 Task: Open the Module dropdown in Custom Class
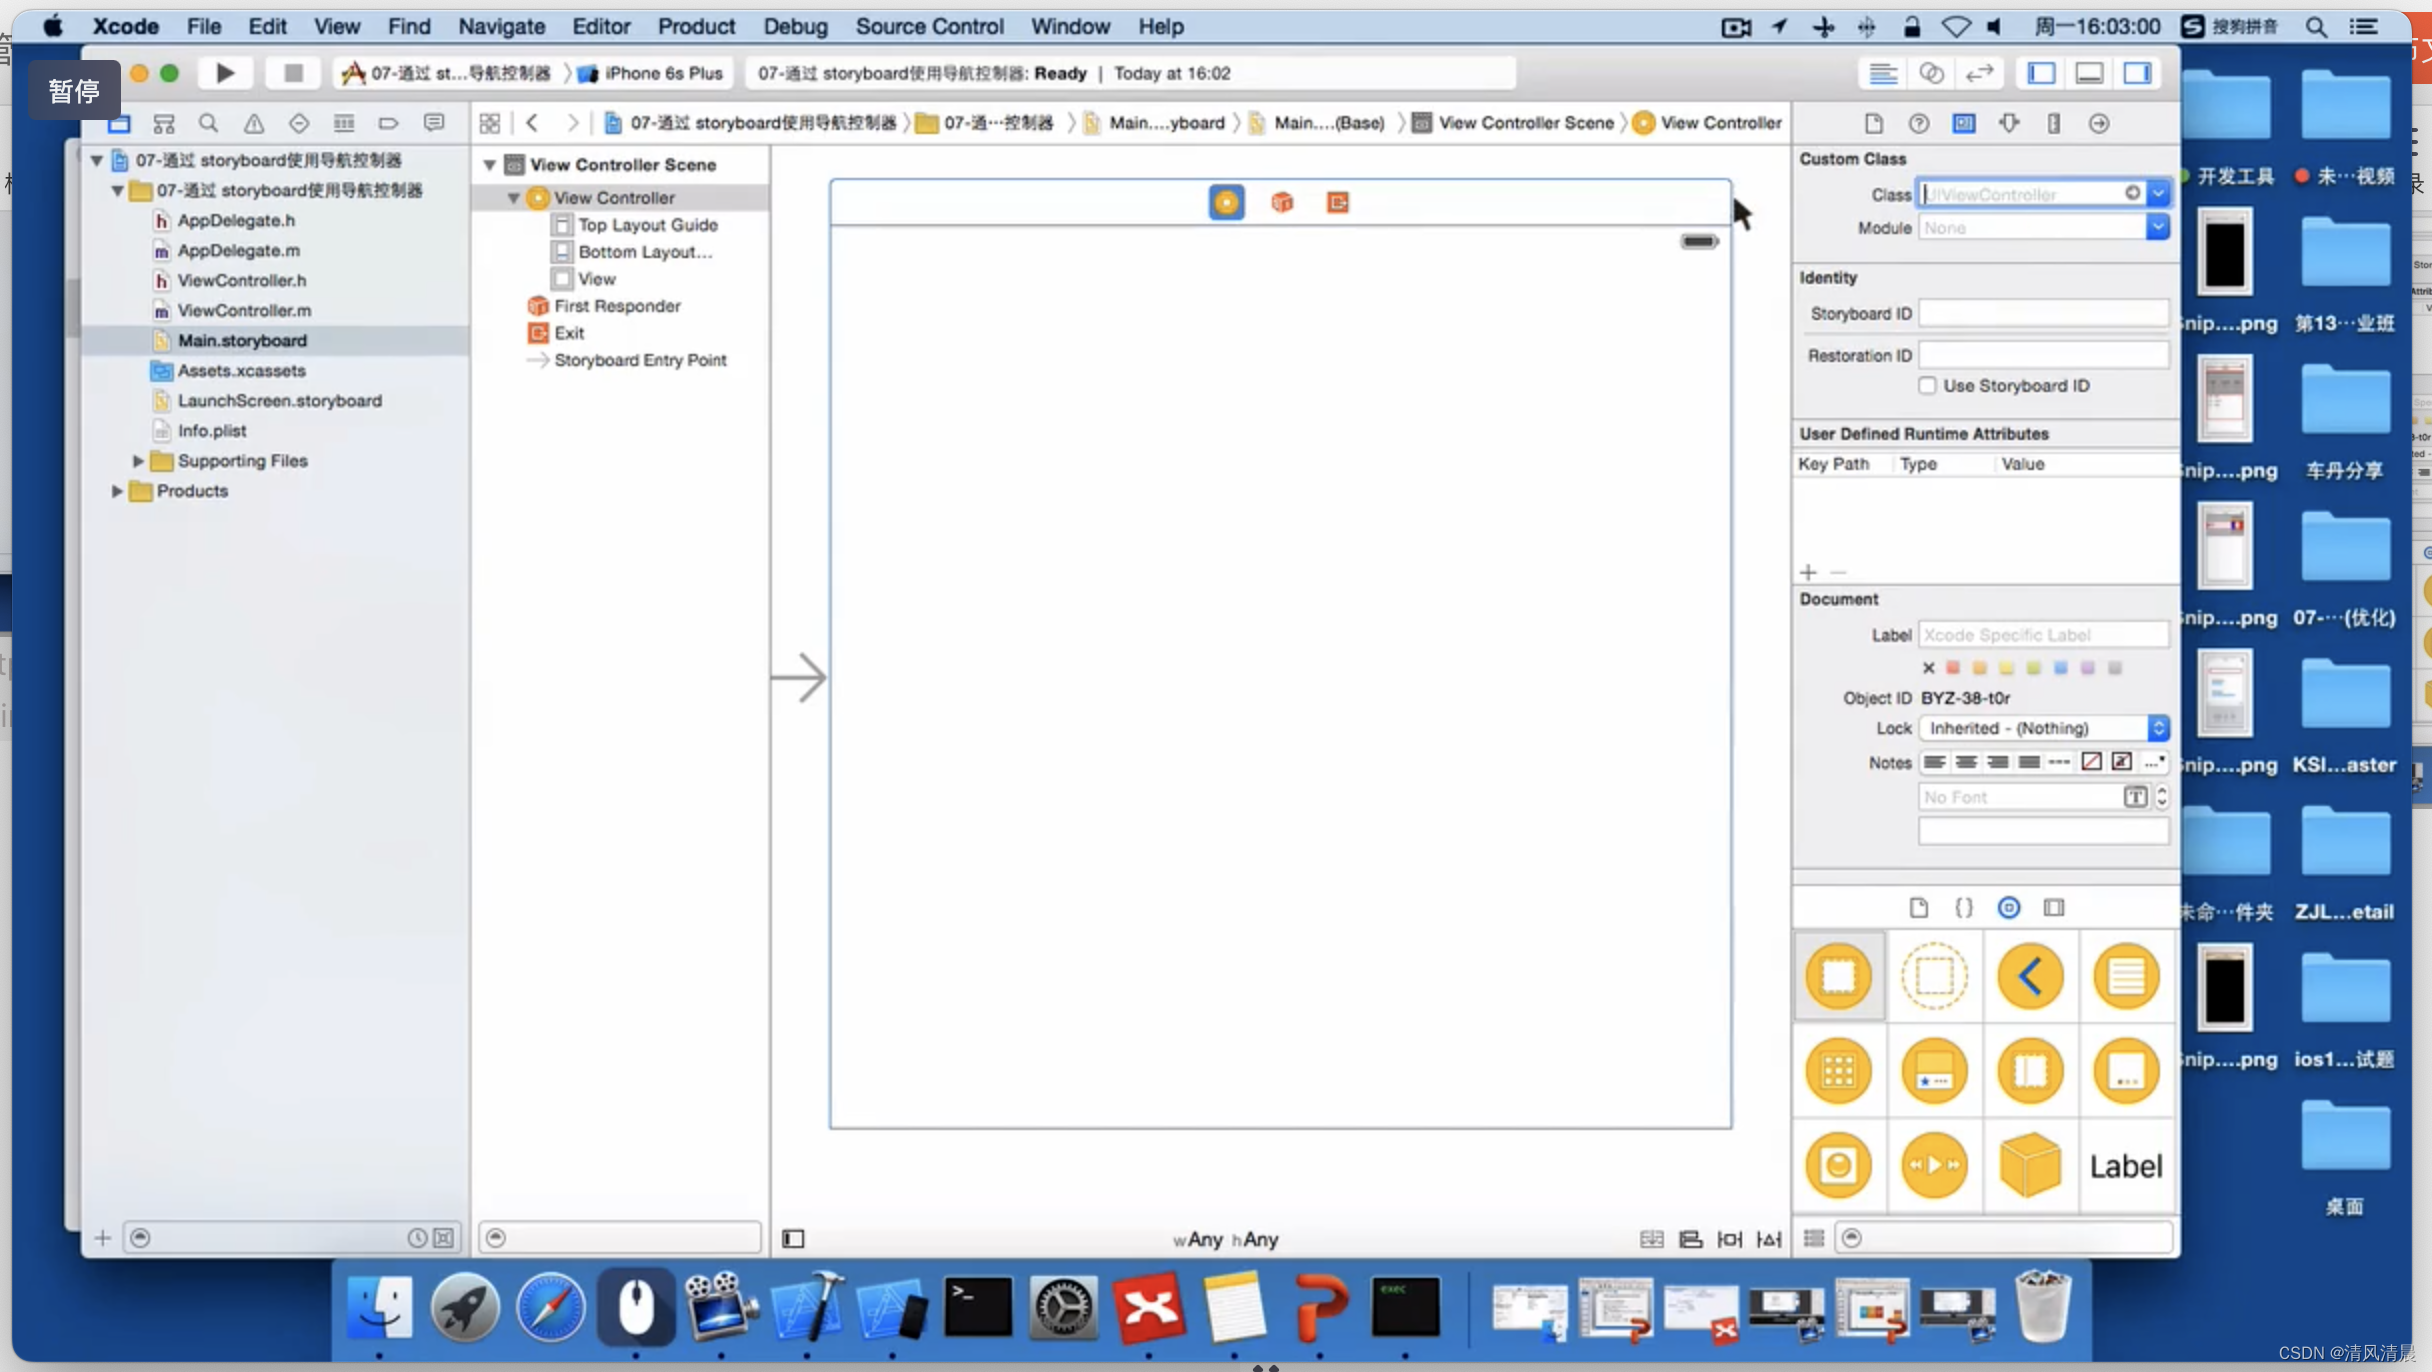click(x=2160, y=227)
